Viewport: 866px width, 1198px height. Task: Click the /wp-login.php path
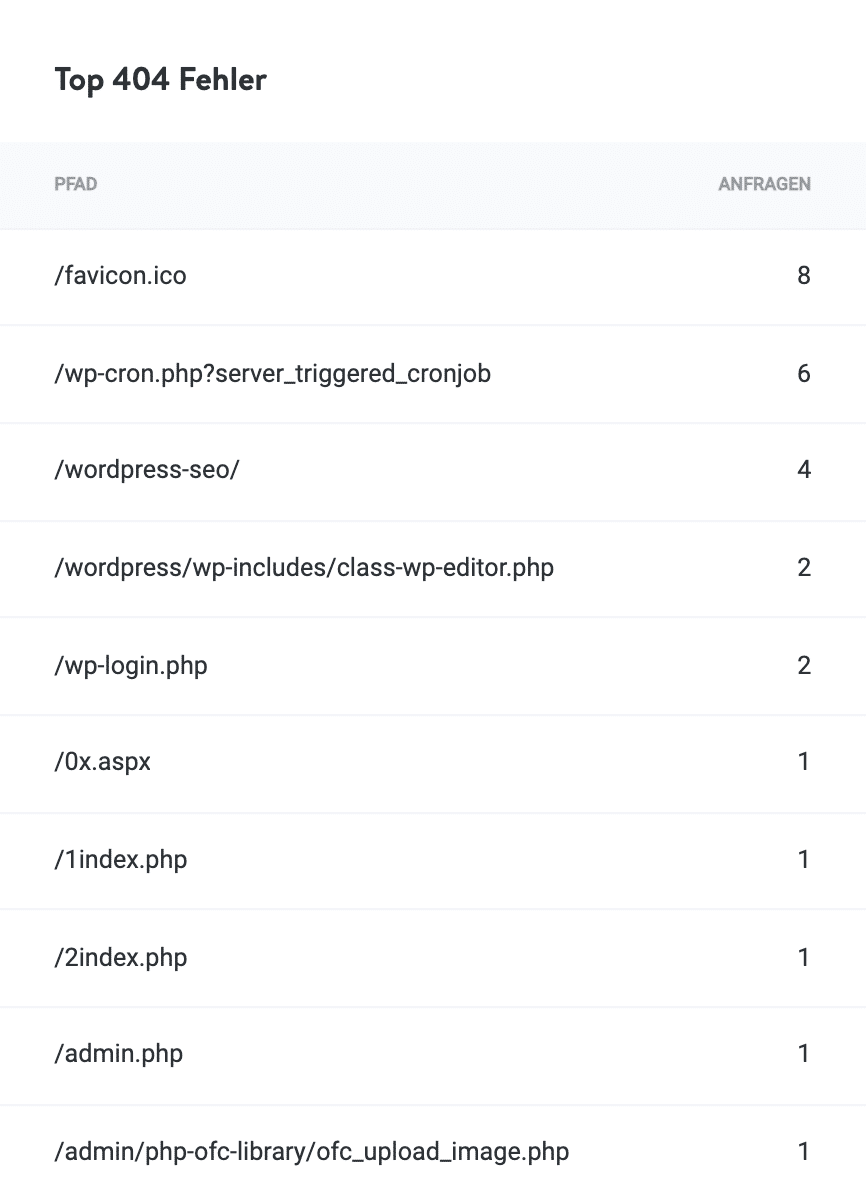pyautogui.click(x=130, y=665)
